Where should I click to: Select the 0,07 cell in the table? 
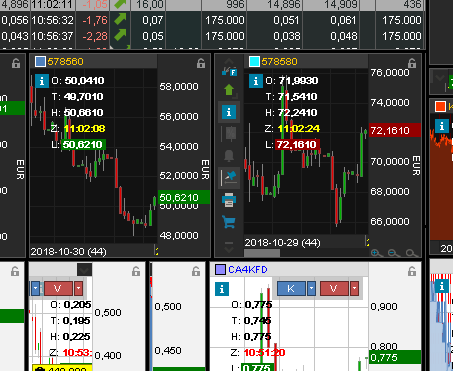[x=149, y=20]
